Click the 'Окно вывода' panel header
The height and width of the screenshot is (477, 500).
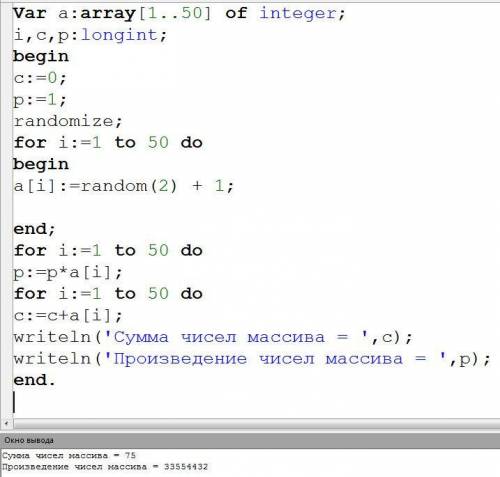click(250, 440)
